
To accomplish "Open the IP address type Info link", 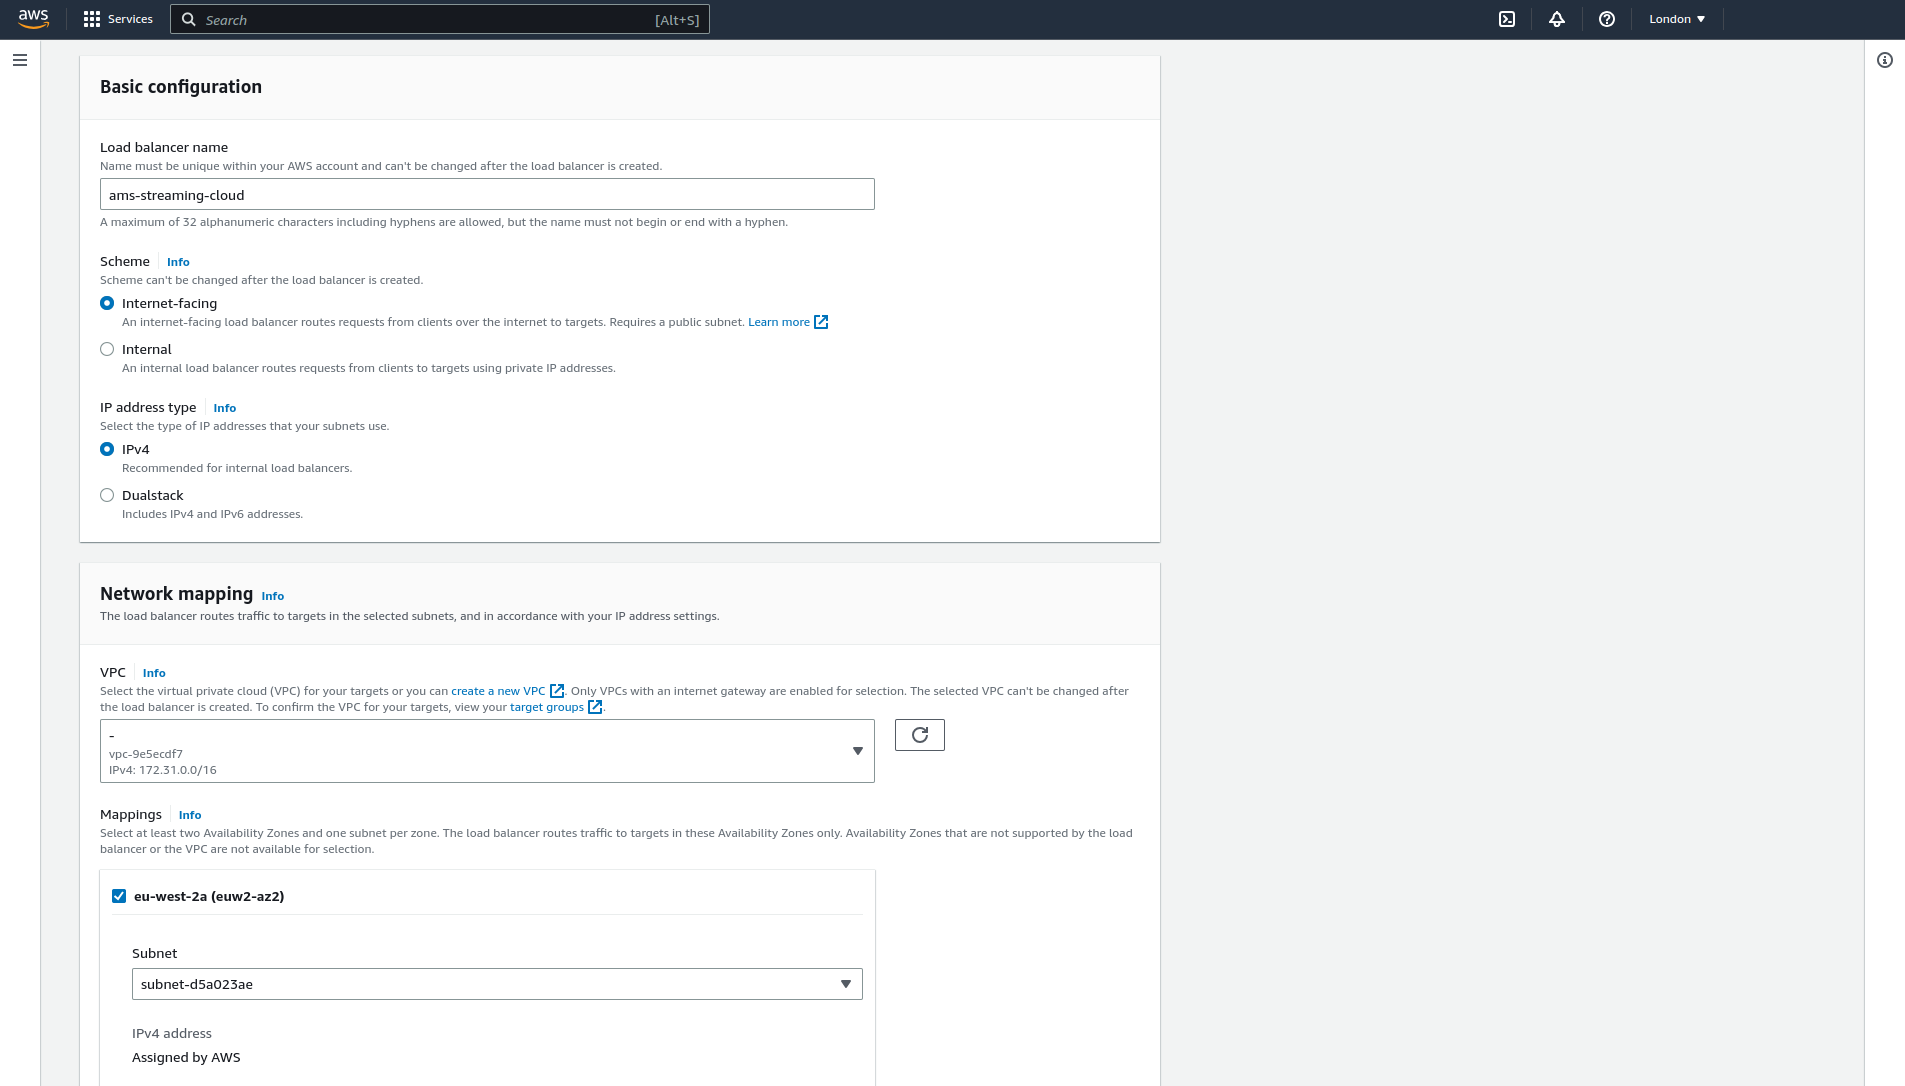I will coord(225,408).
